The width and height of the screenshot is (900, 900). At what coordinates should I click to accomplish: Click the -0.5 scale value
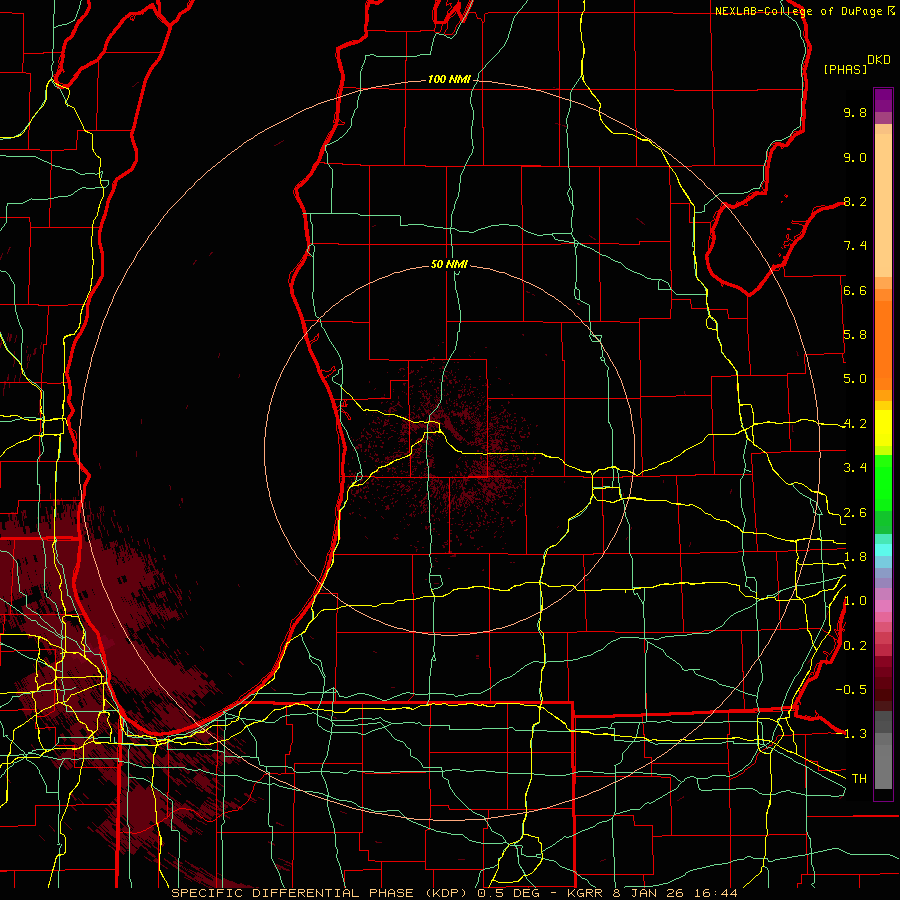pyautogui.click(x=851, y=690)
